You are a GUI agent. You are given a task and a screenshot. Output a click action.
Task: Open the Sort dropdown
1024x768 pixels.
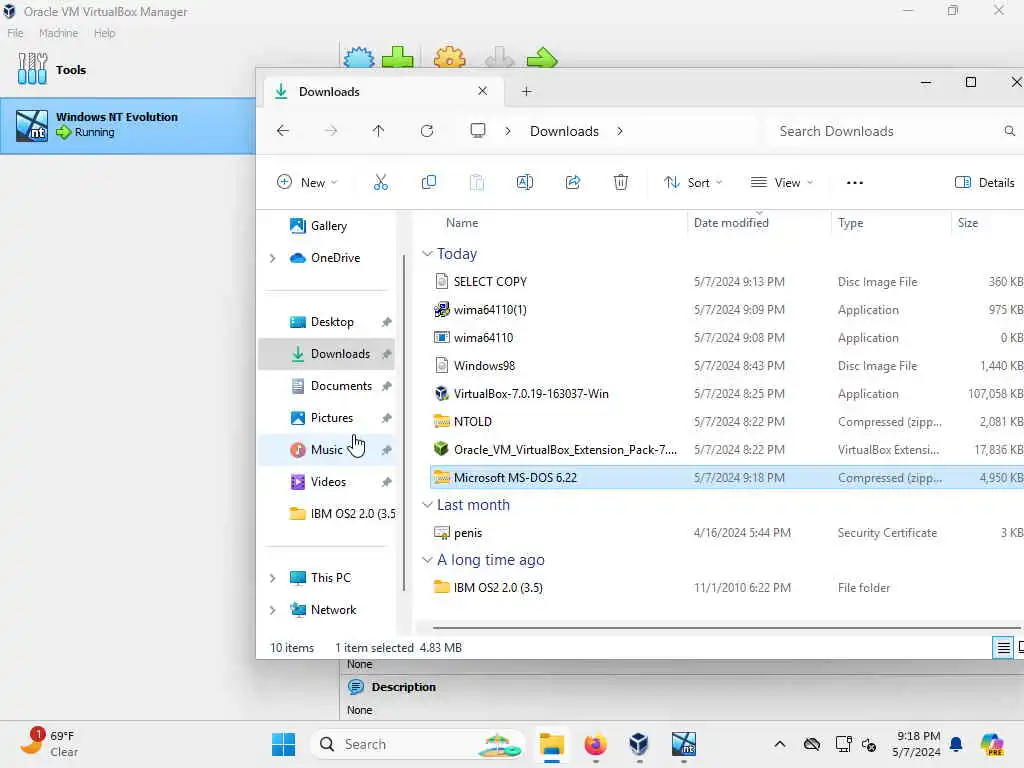click(x=693, y=183)
